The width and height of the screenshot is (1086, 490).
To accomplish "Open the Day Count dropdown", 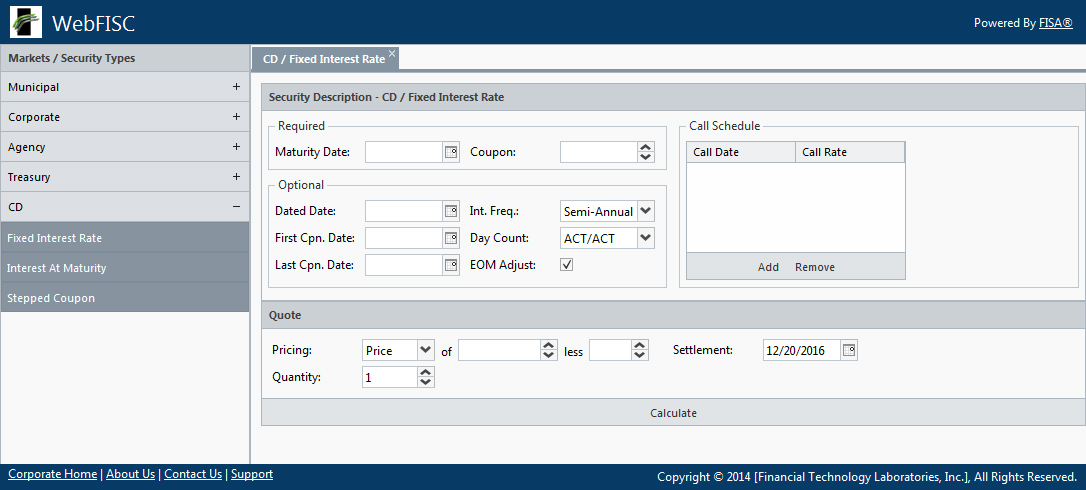I will (645, 238).
